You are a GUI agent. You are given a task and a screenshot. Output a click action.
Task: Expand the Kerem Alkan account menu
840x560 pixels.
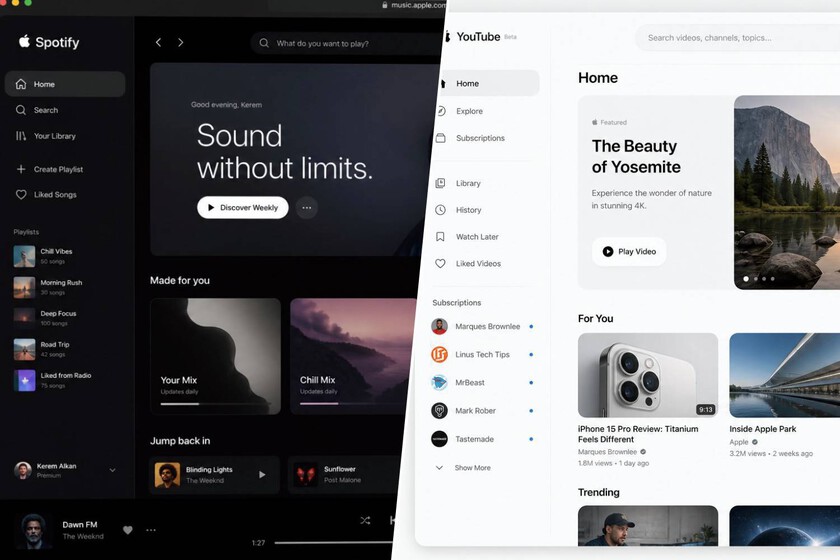pyautogui.click(x=112, y=470)
